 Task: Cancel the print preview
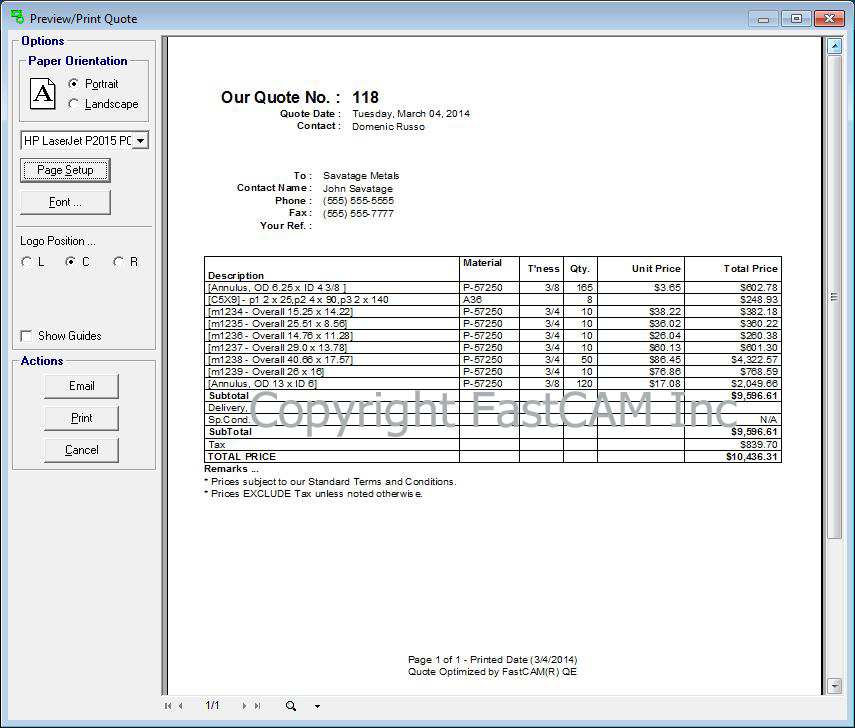coord(81,450)
